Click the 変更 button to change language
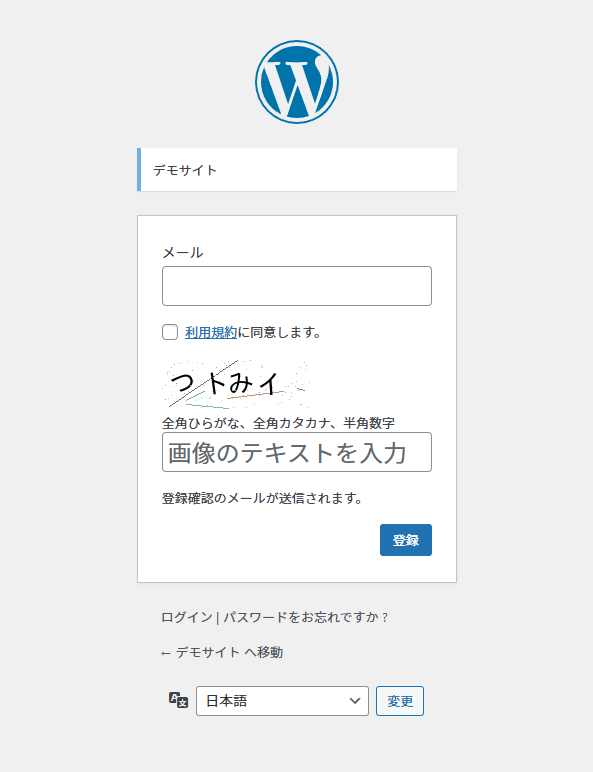Image resolution: width=593 pixels, height=772 pixels. pyautogui.click(x=400, y=701)
